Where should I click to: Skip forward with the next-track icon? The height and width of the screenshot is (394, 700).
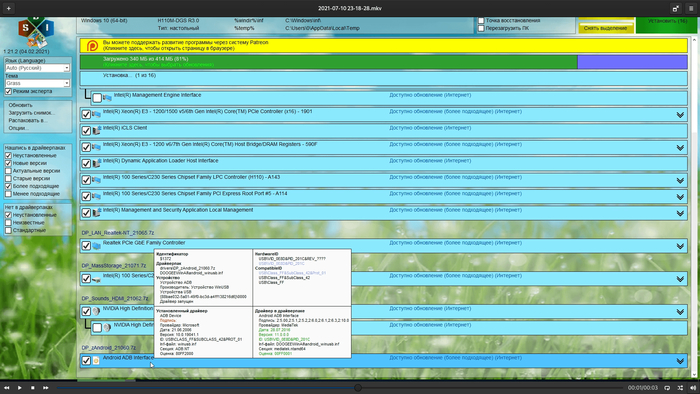pyautogui.click(x=46, y=388)
